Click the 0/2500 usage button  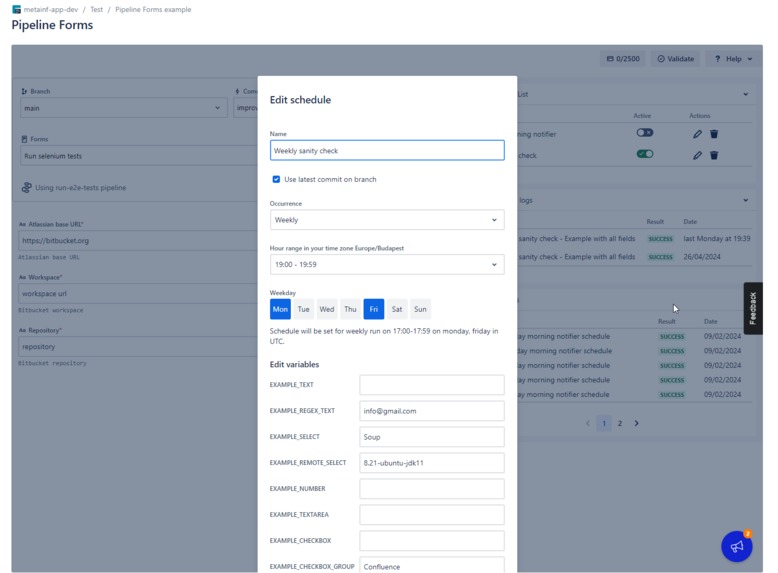(623, 59)
